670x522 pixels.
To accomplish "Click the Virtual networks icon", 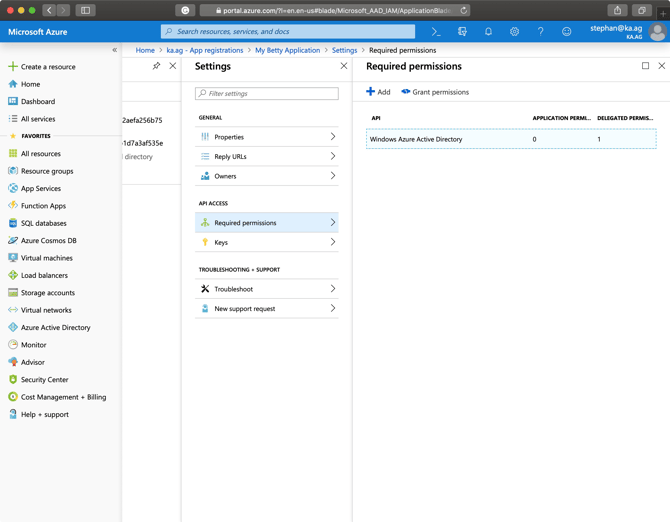I will pyautogui.click(x=13, y=310).
